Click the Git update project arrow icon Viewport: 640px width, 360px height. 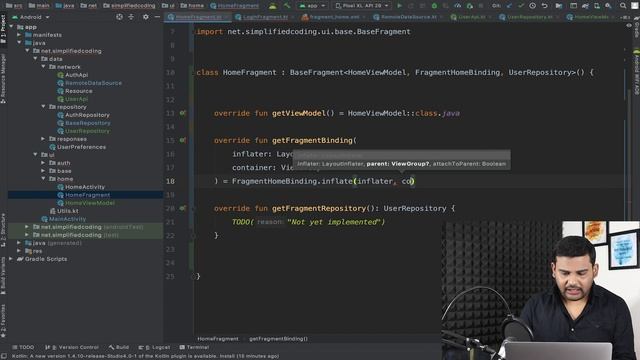click(x=509, y=6)
